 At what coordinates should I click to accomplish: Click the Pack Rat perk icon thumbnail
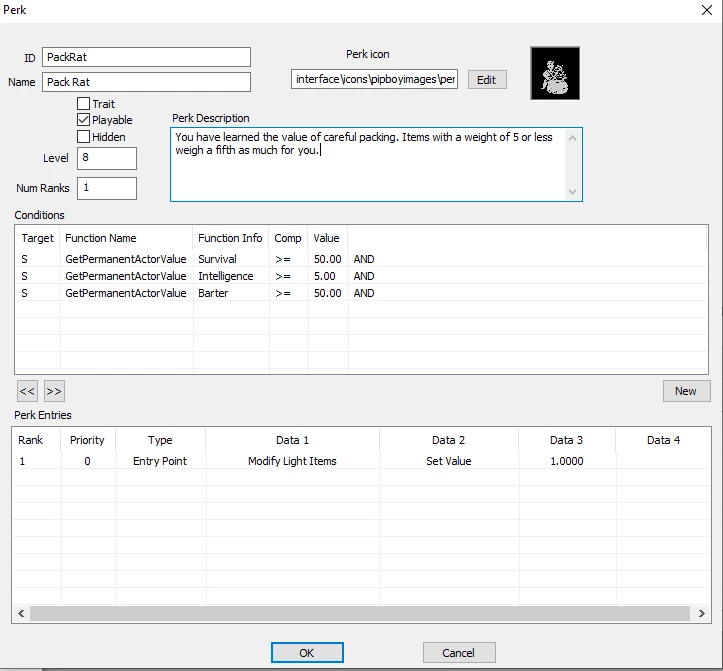click(555, 73)
